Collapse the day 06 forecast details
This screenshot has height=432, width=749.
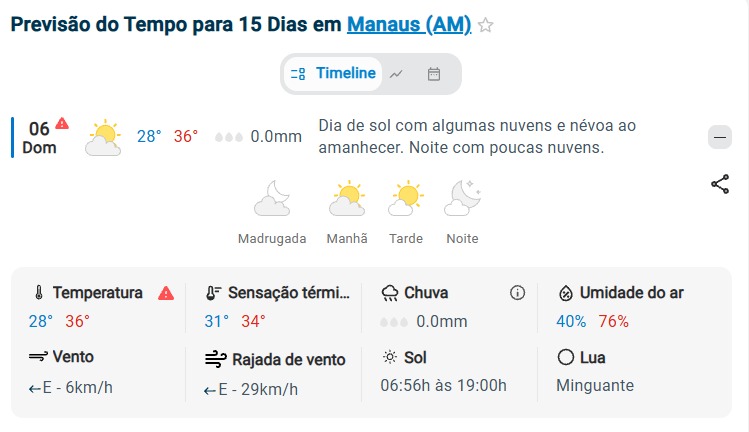pyautogui.click(x=719, y=137)
